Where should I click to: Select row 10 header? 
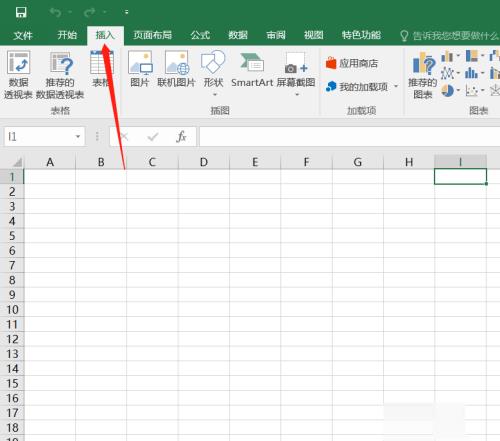tap(12, 309)
